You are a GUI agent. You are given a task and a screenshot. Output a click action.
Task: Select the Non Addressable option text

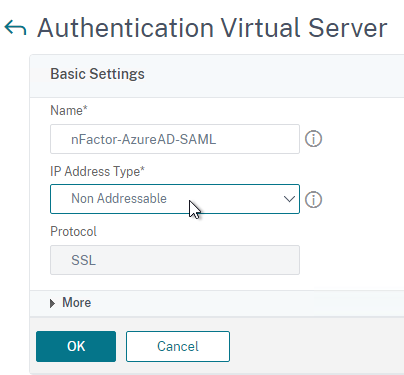click(119, 199)
